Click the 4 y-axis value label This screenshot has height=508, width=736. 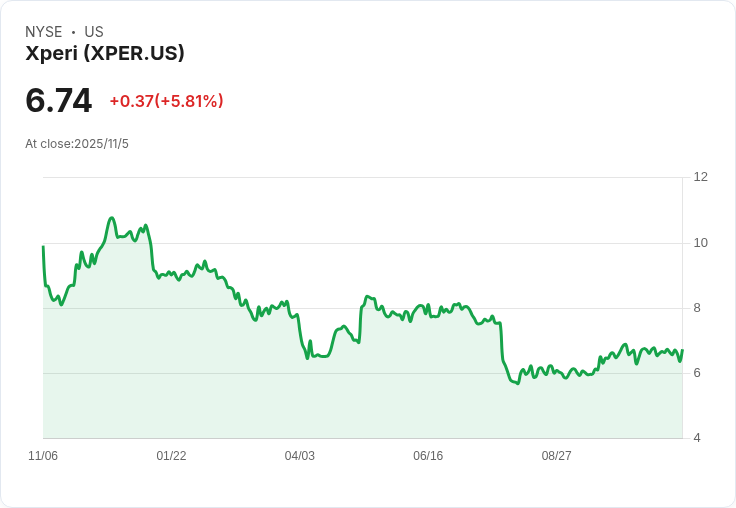[697, 438]
